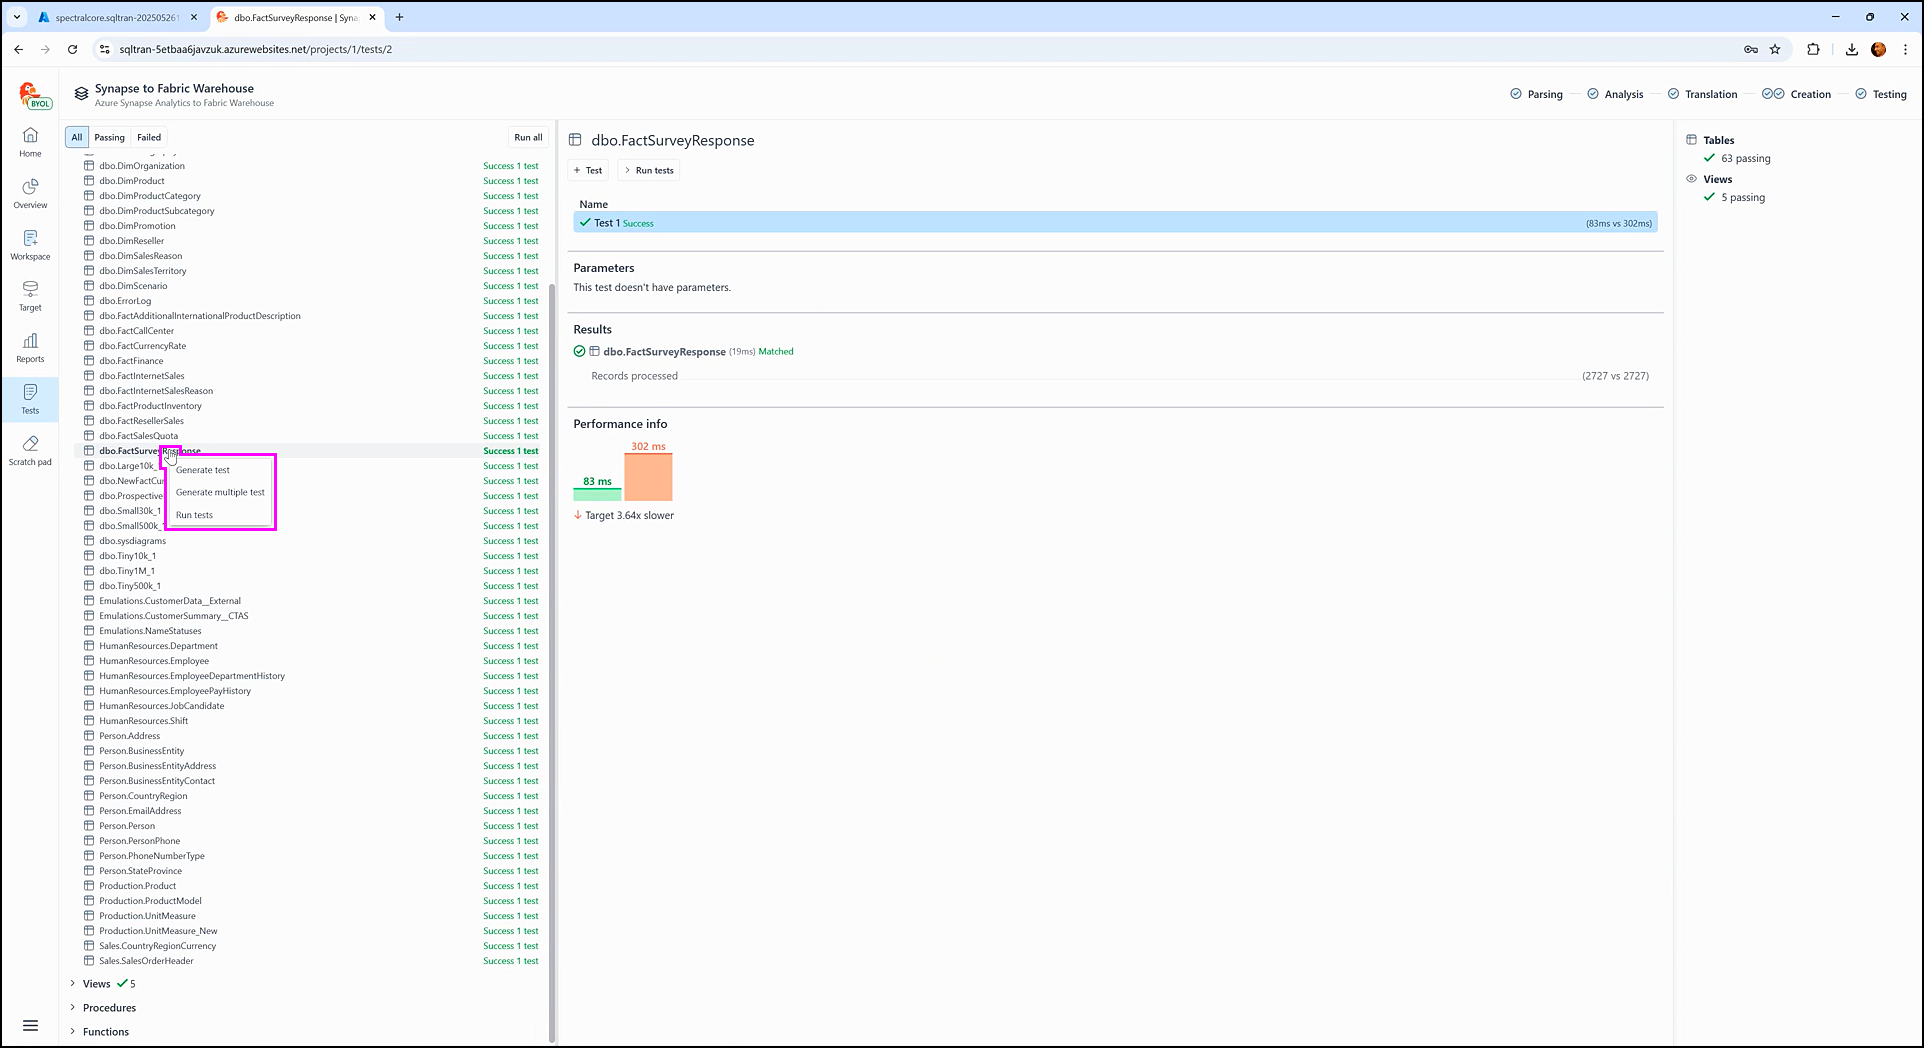Click the hamburger menu icon at bottom left
1924x1048 pixels.
coord(30,1025)
